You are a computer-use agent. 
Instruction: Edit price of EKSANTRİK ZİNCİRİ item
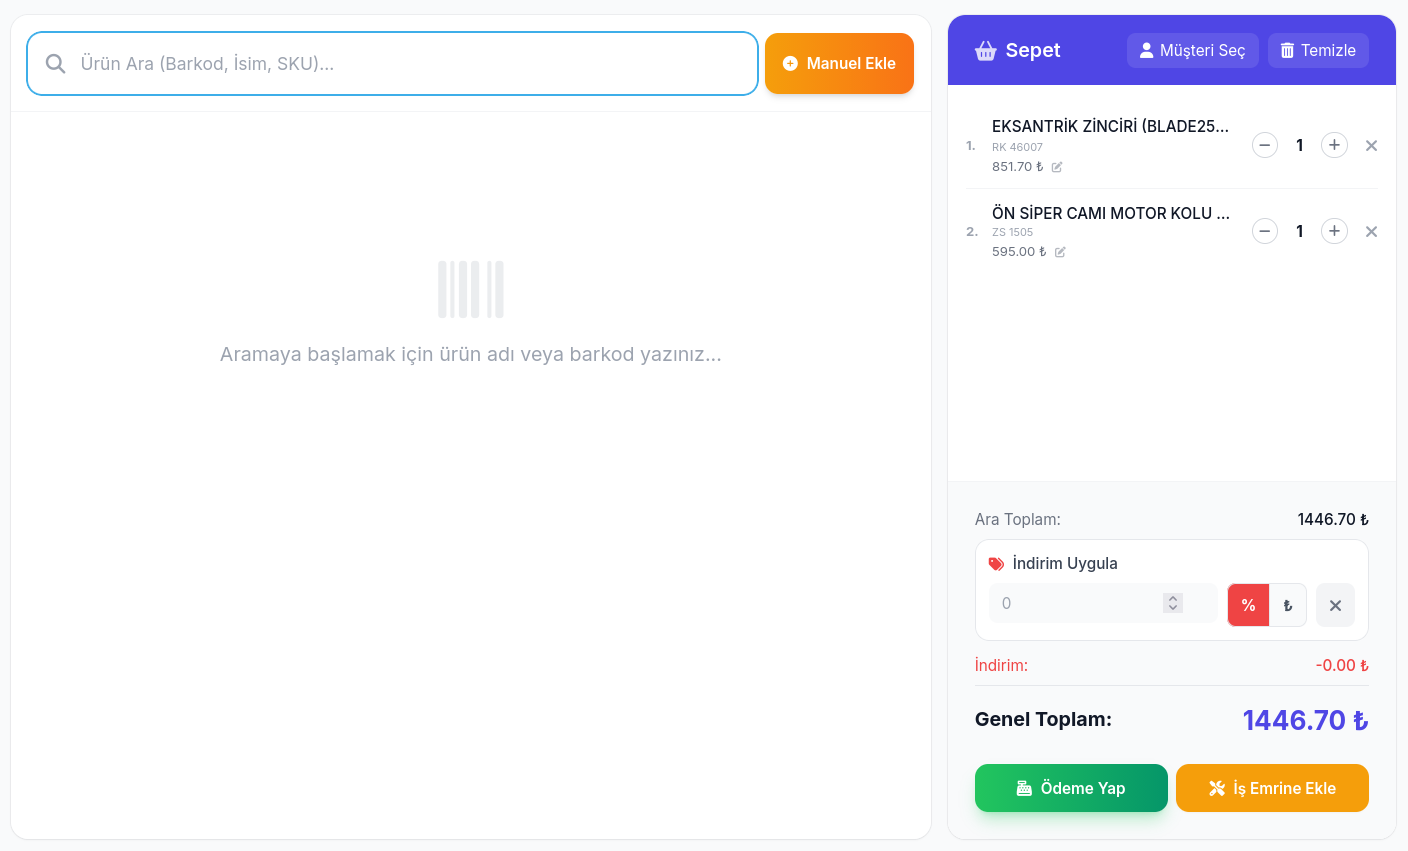(x=1057, y=167)
